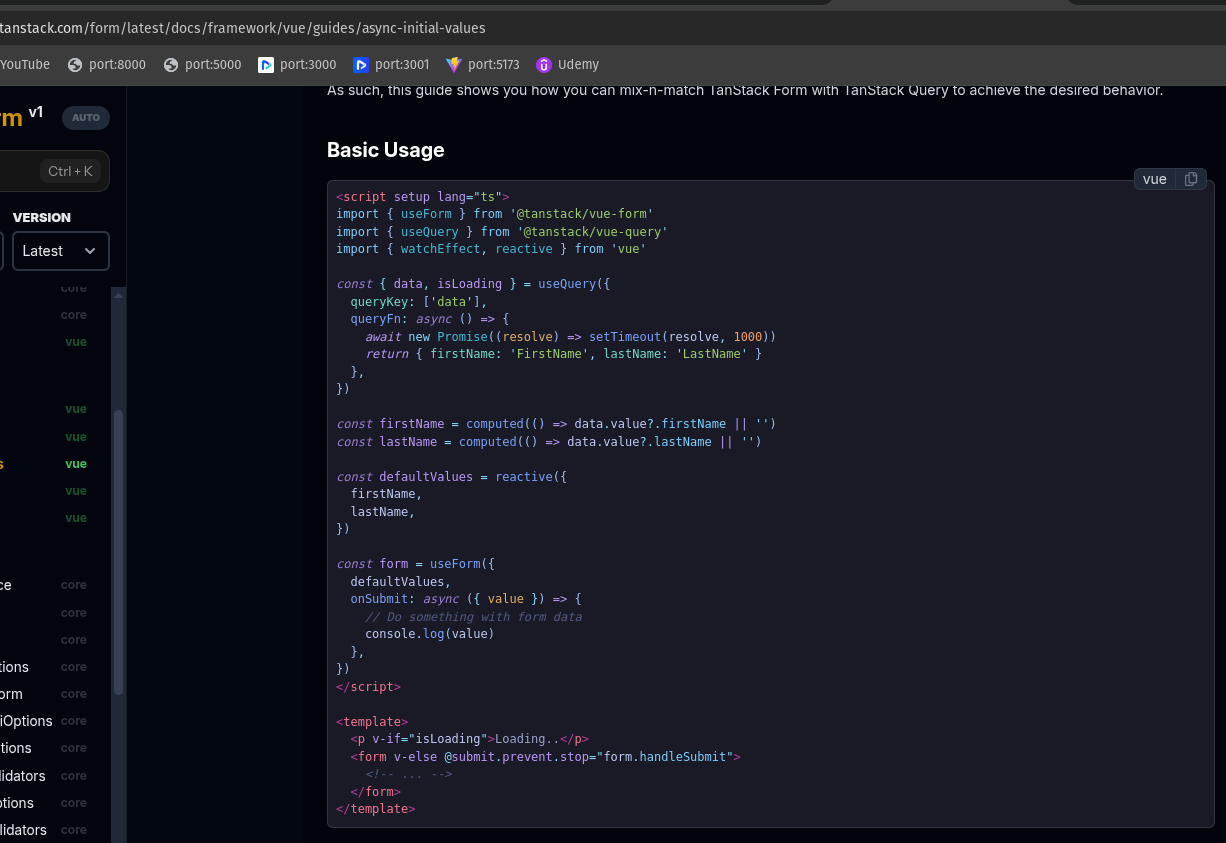Open the YouTube bookmark

[25, 65]
